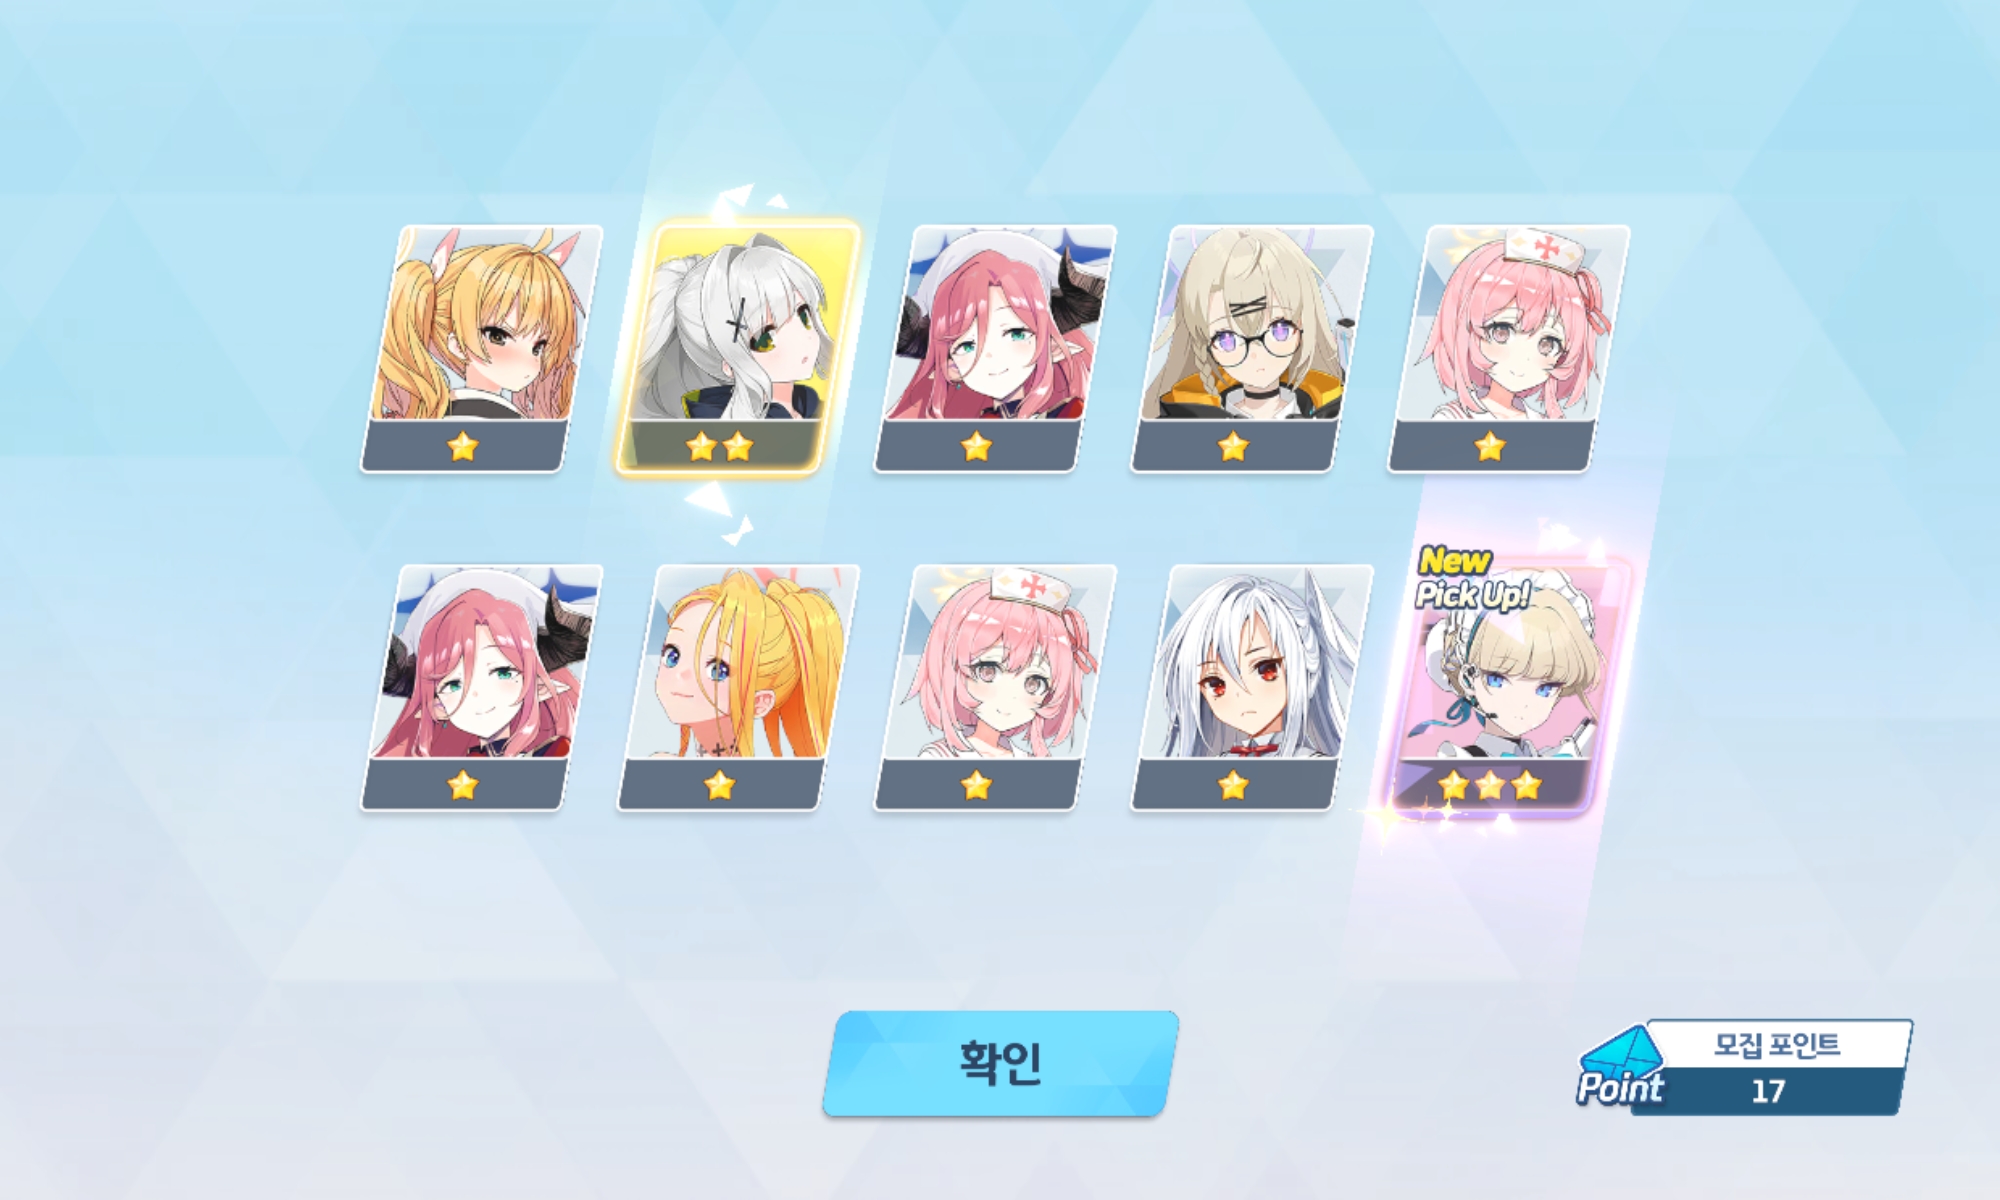Image resolution: width=2000 pixels, height=1200 pixels.
Task: Click the New Pick Up! badge
Action: click(1471, 579)
